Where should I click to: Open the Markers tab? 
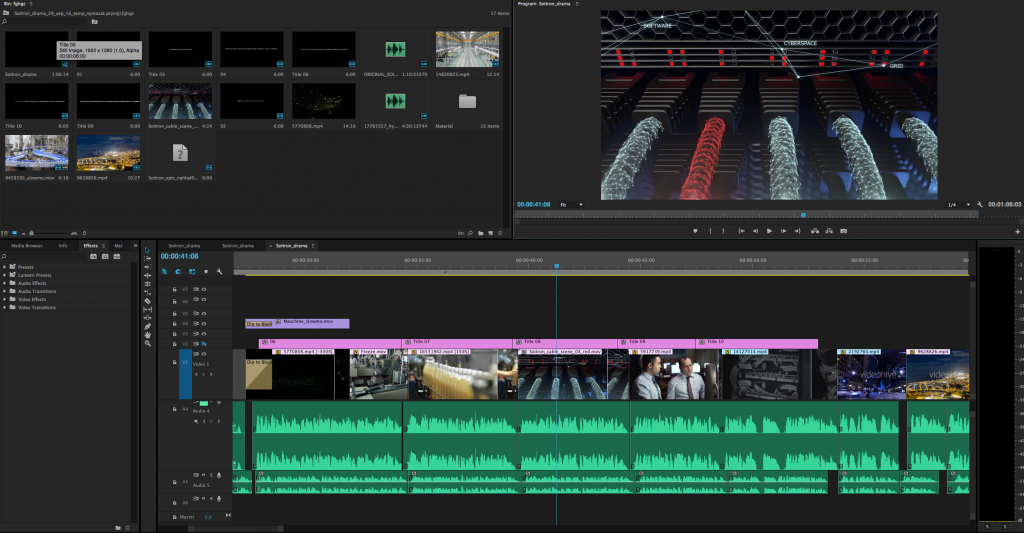coord(119,246)
